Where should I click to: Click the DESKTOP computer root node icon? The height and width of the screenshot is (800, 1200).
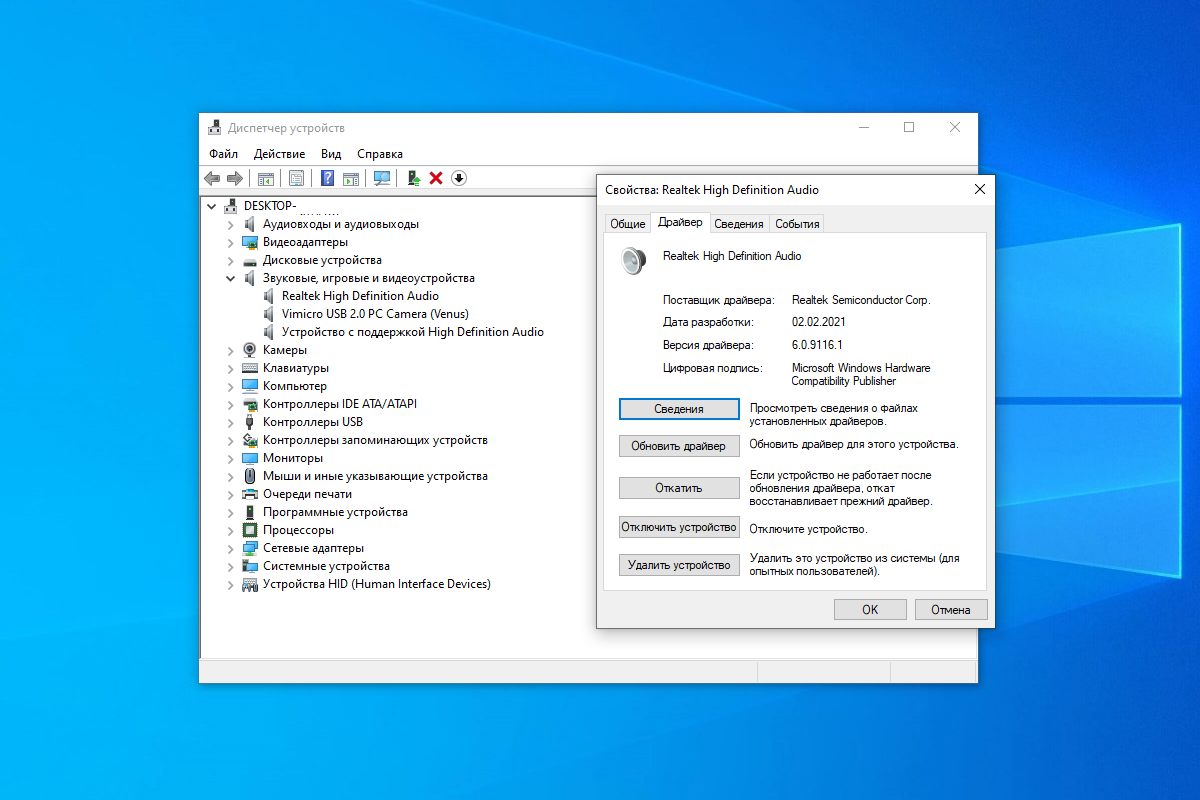point(231,206)
